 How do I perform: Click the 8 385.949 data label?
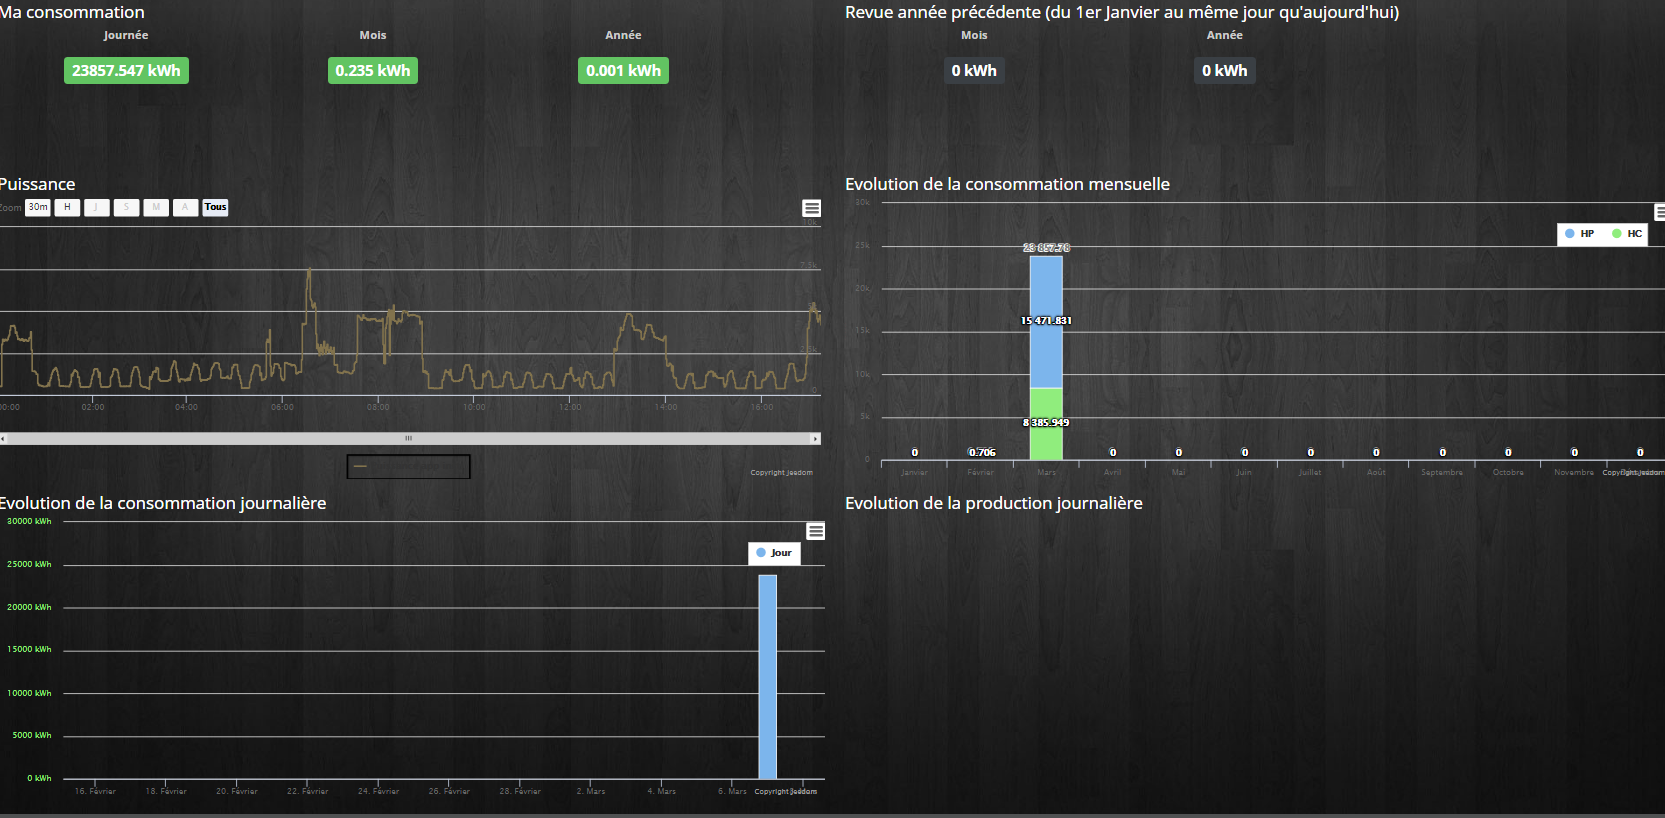[x=1046, y=423]
